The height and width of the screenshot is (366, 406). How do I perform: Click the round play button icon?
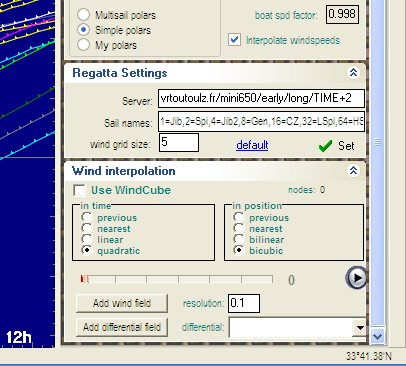click(356, 277)
